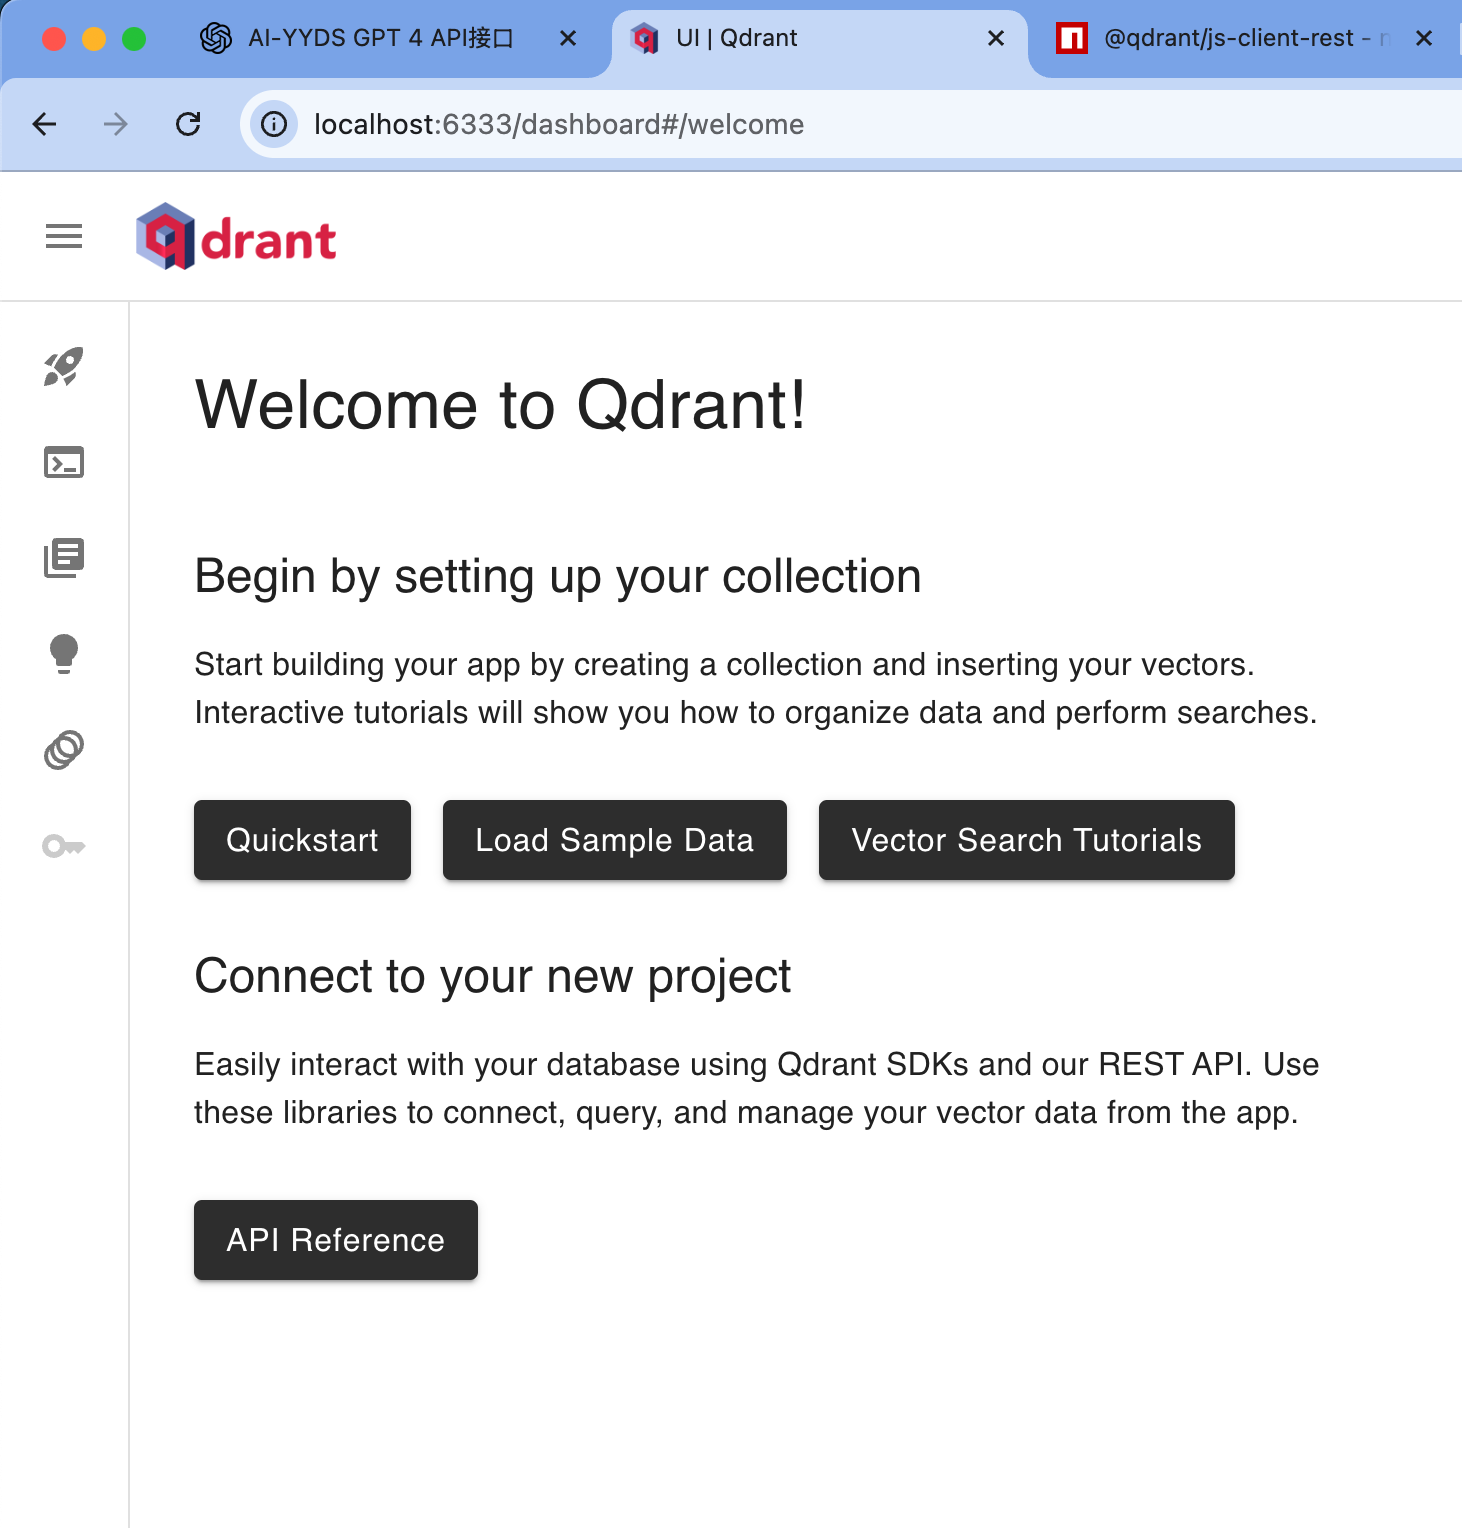This screenshot has width=1462, height=1528.
Task: Open the API Reference button
Action: click(336, 1240)
